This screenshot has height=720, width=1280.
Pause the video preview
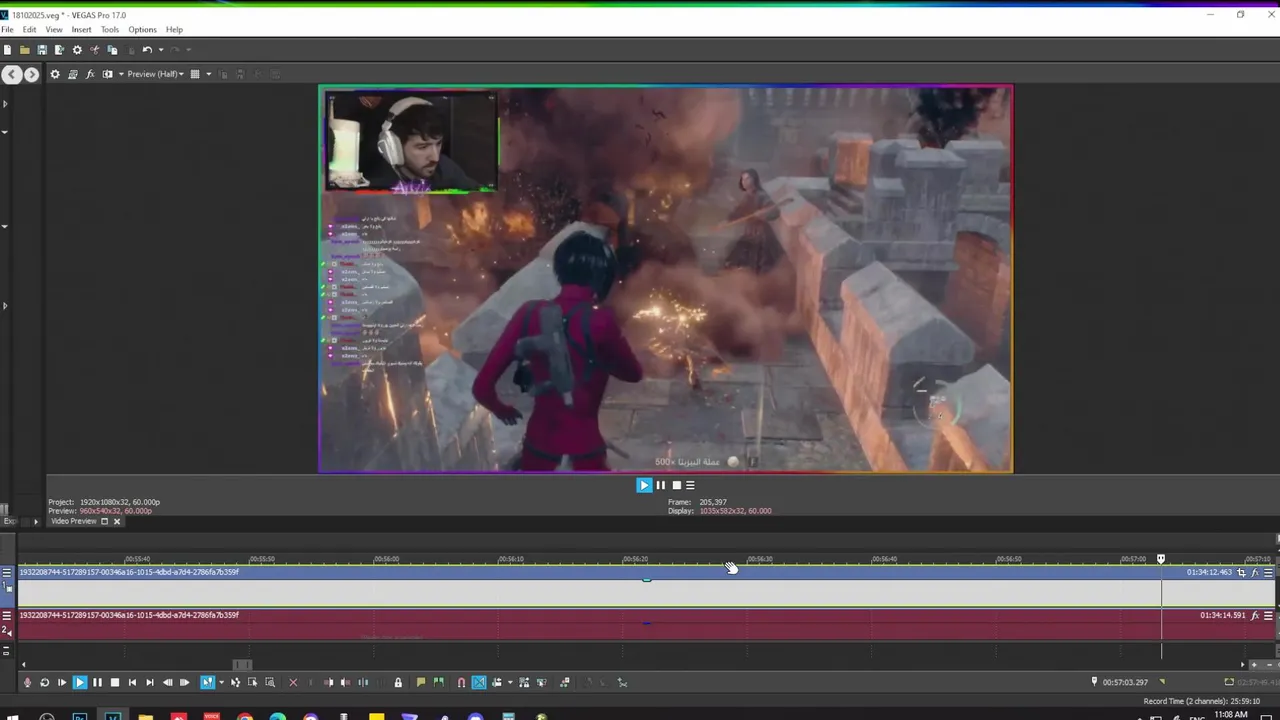point(660,485)
